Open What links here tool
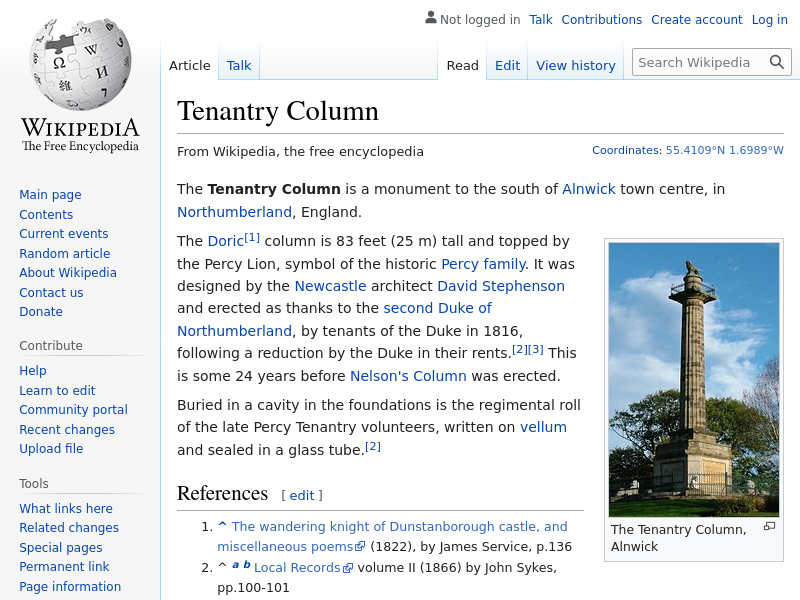Screen dimensions: 800x600 [66, 508]
